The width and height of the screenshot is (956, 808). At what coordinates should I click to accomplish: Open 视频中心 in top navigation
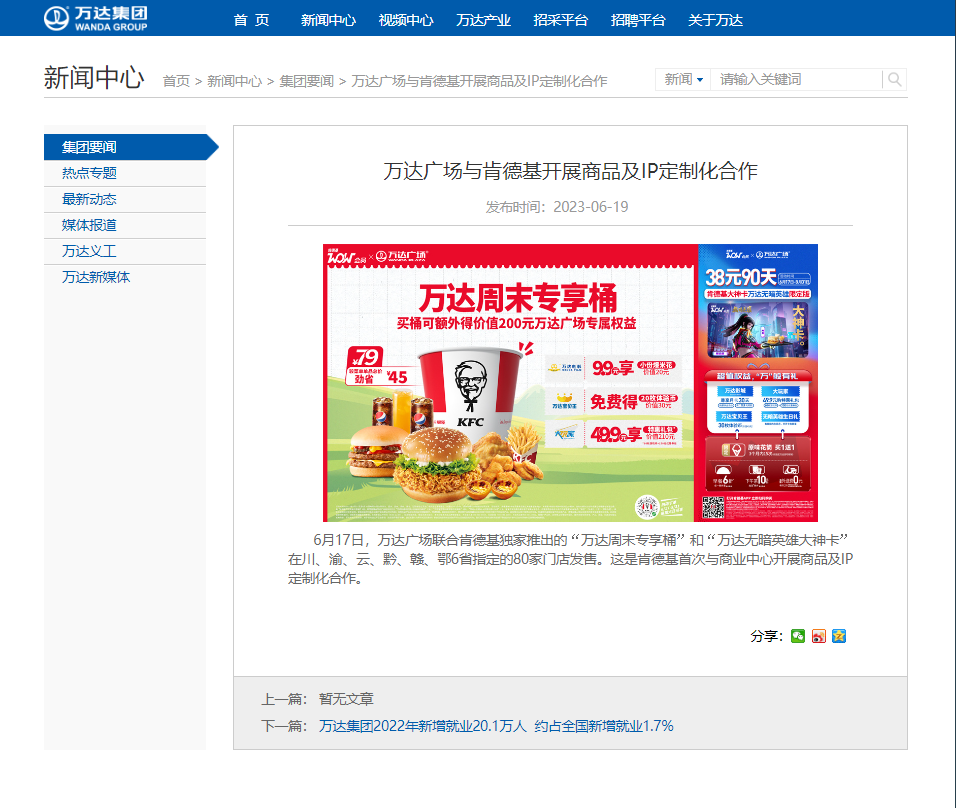pyautogui.click(x=405, y=20)
